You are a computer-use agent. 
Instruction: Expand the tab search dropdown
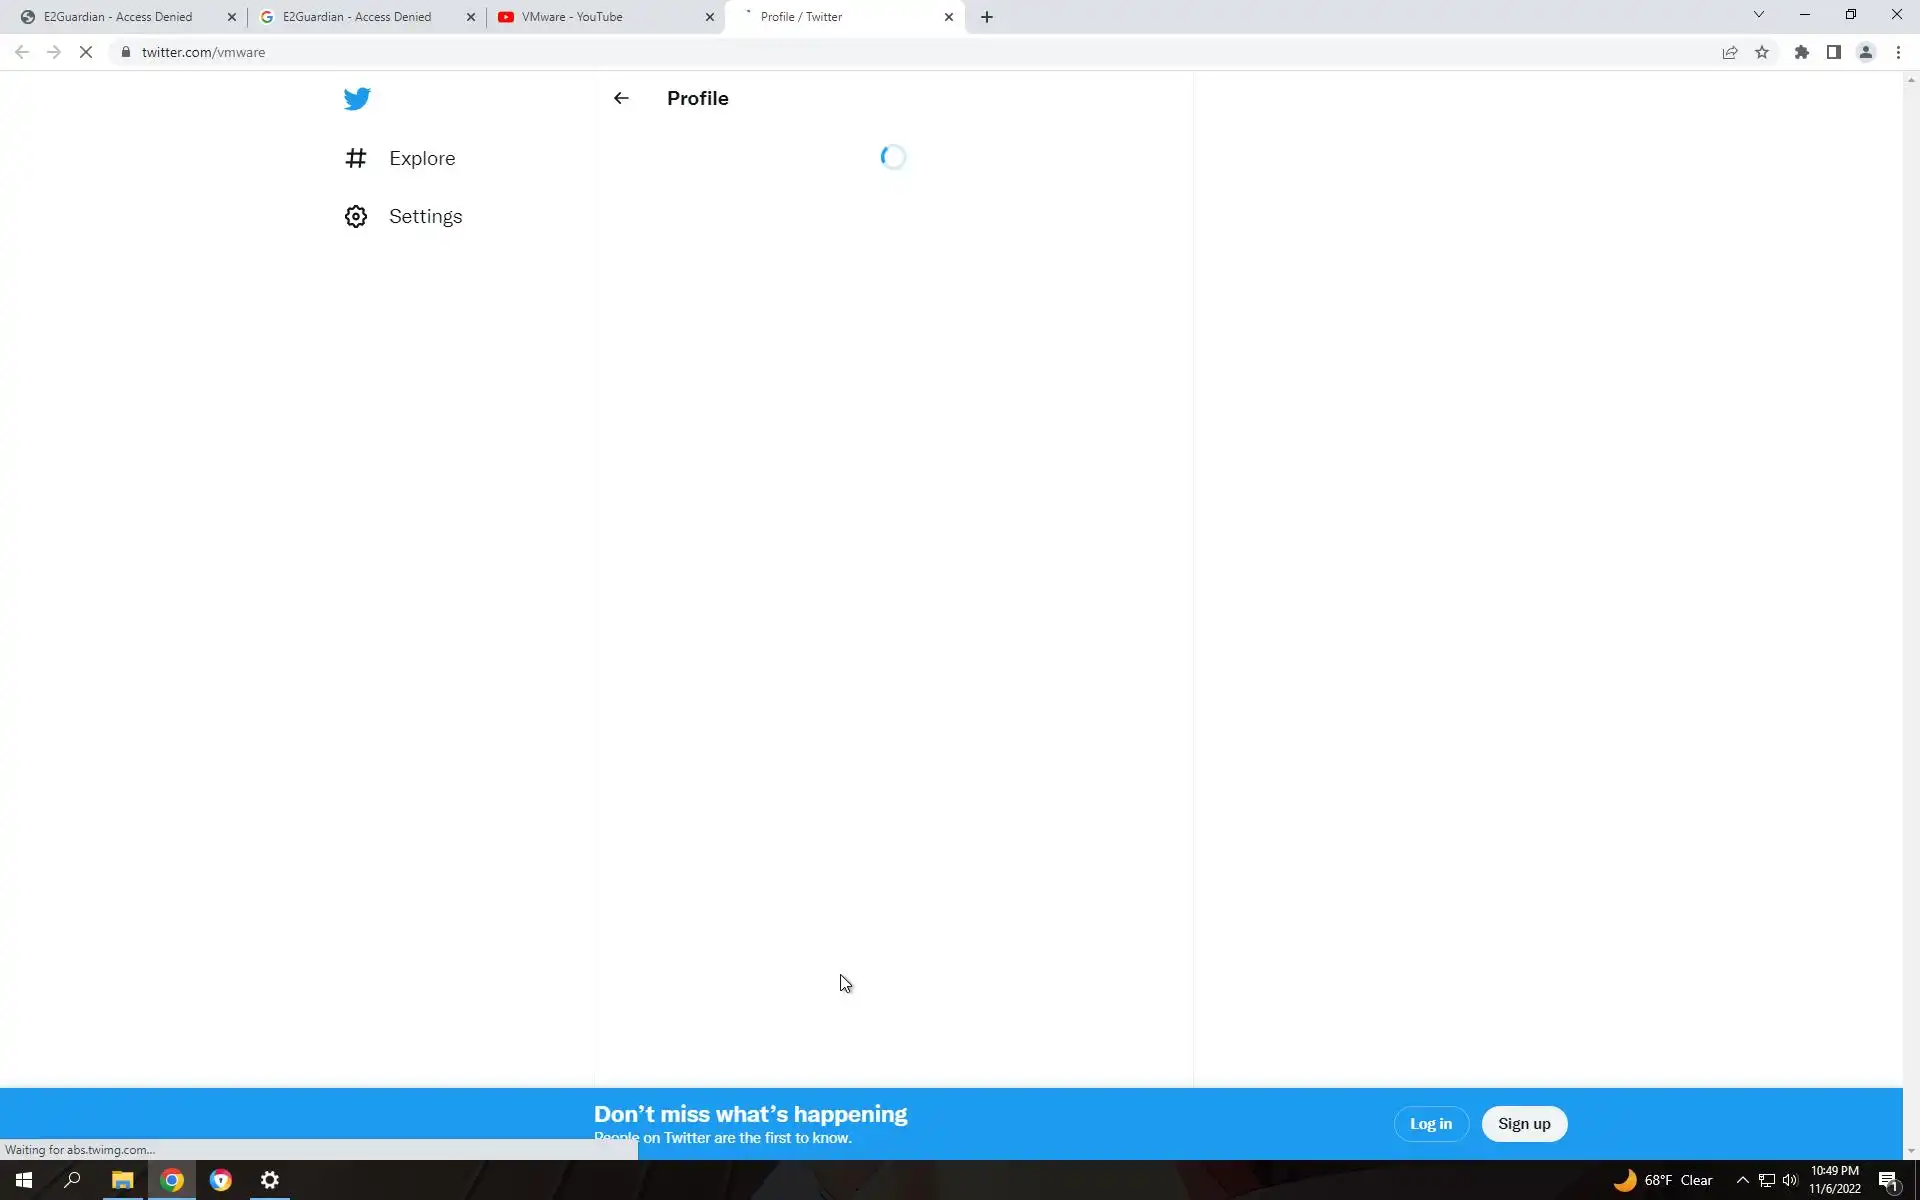point(1758,15)
